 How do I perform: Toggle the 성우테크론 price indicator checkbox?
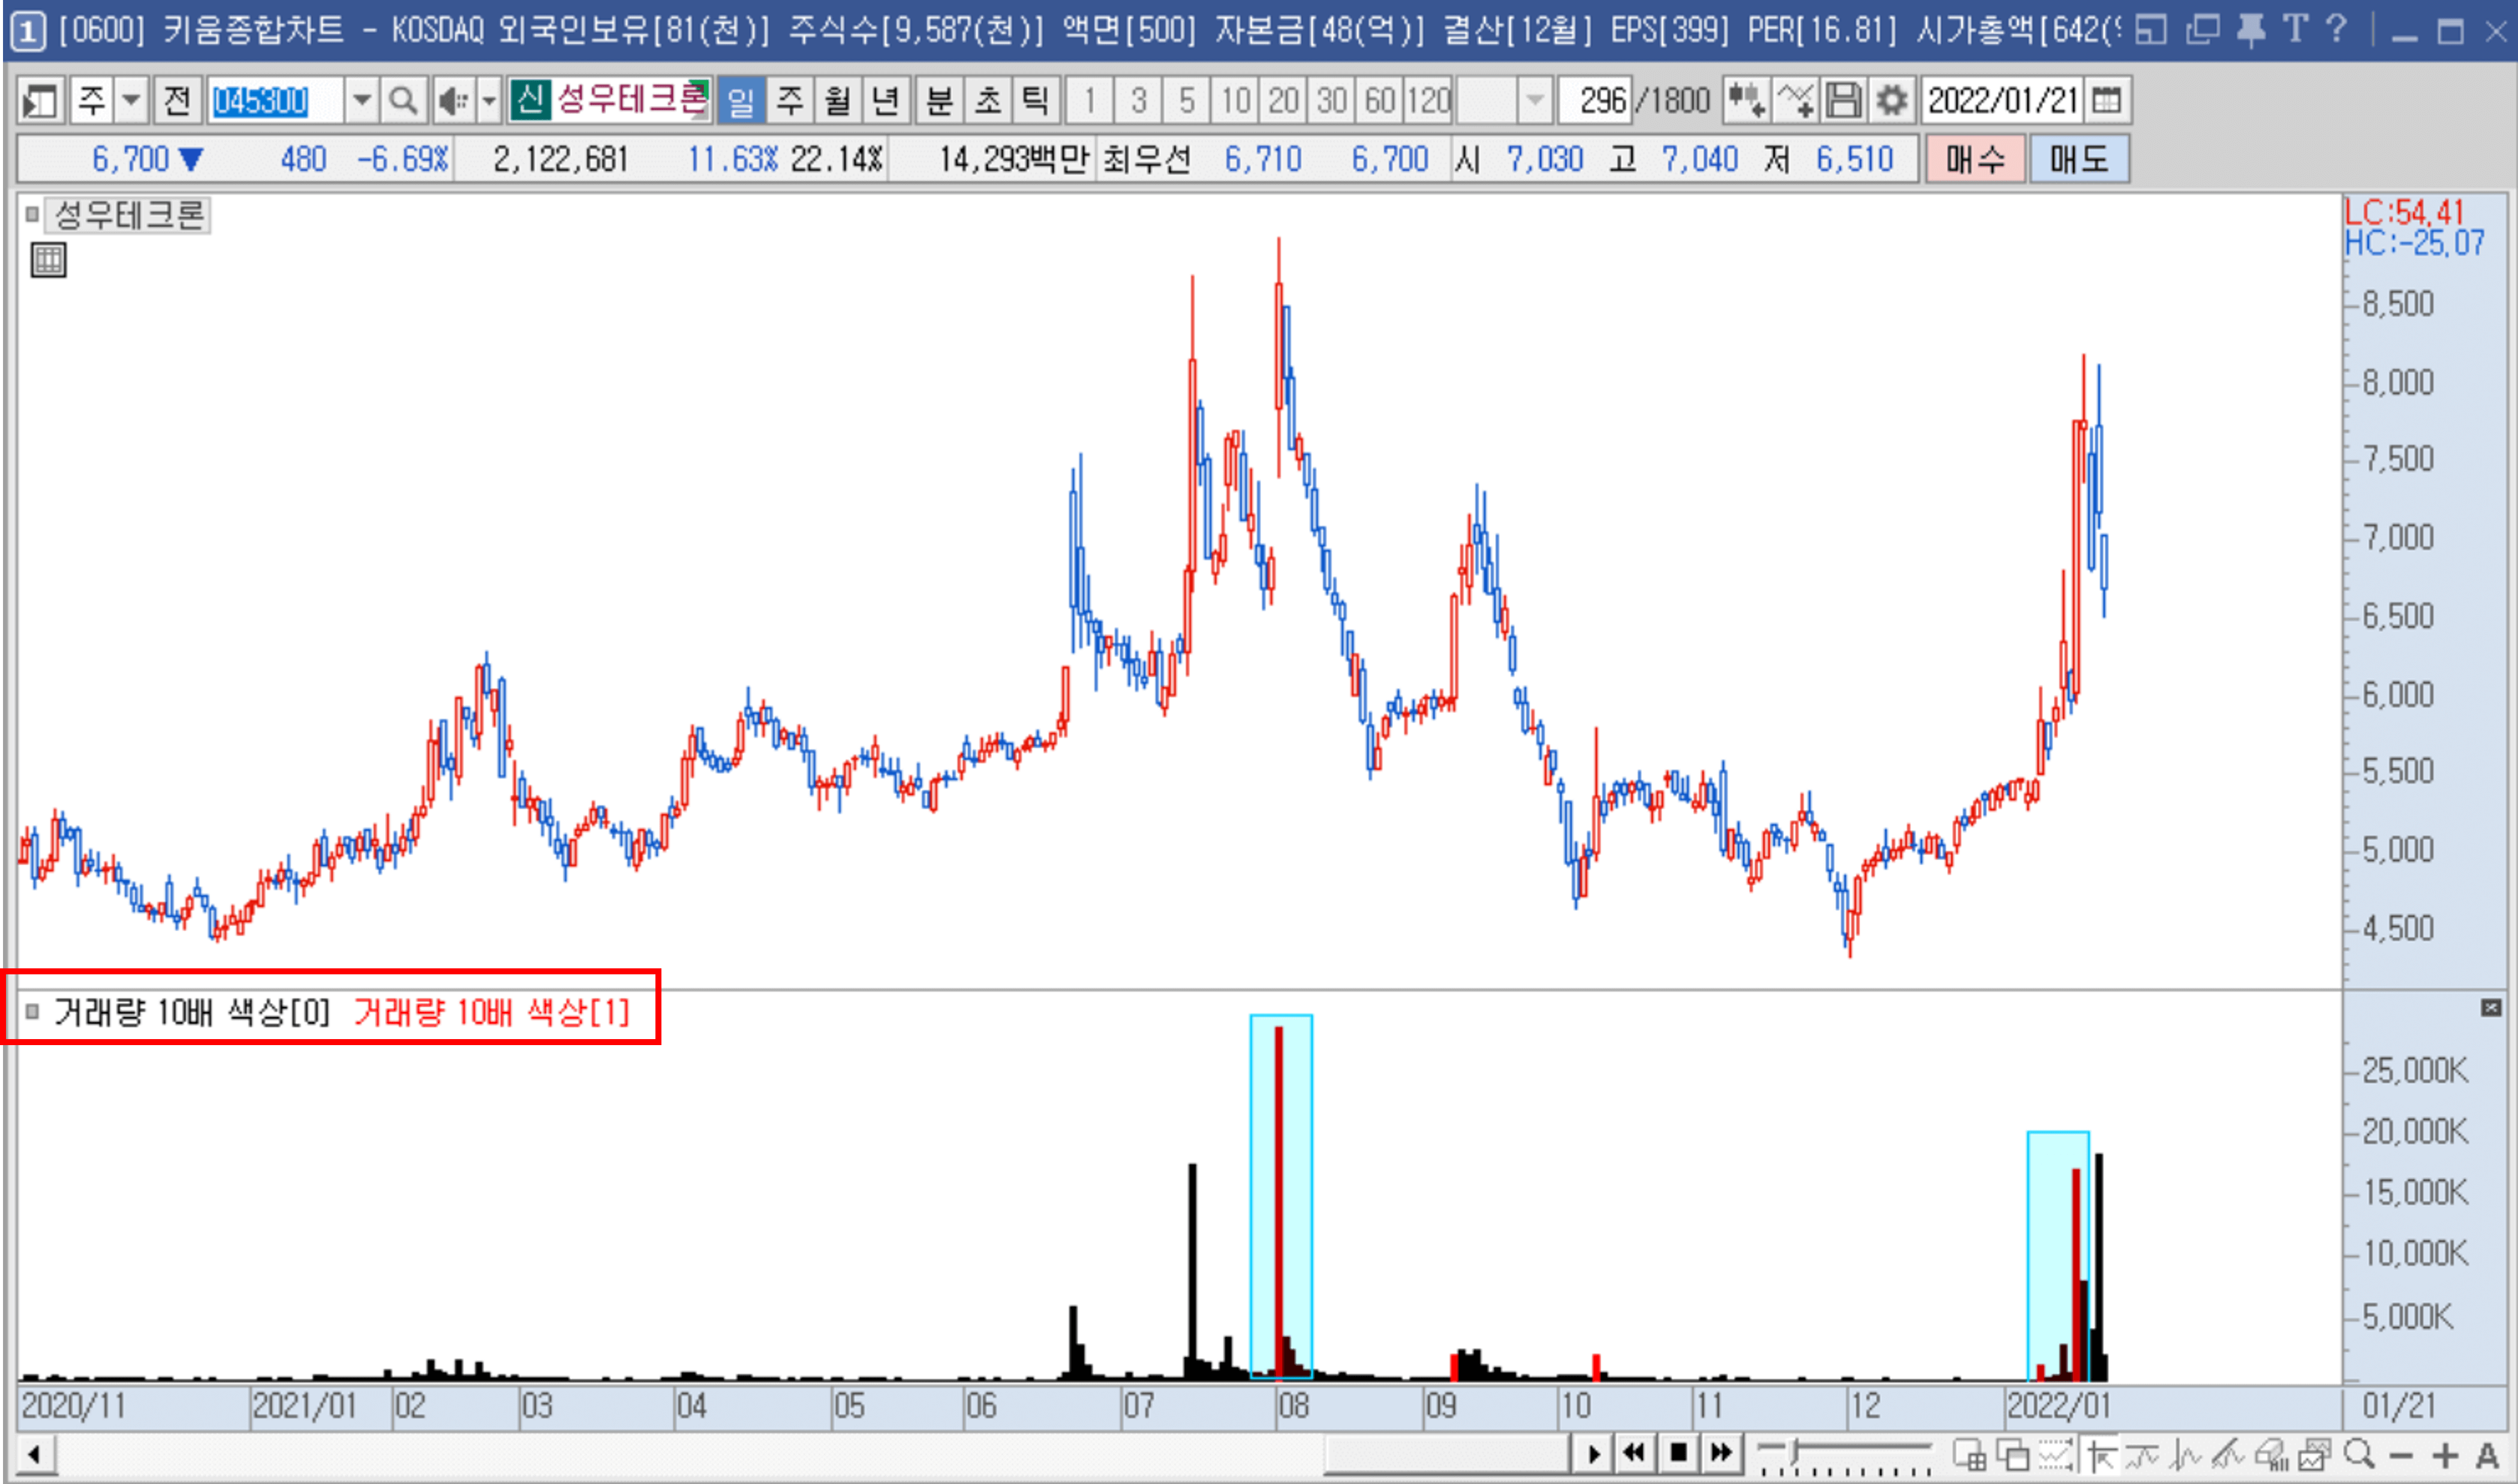click(32, 214)
